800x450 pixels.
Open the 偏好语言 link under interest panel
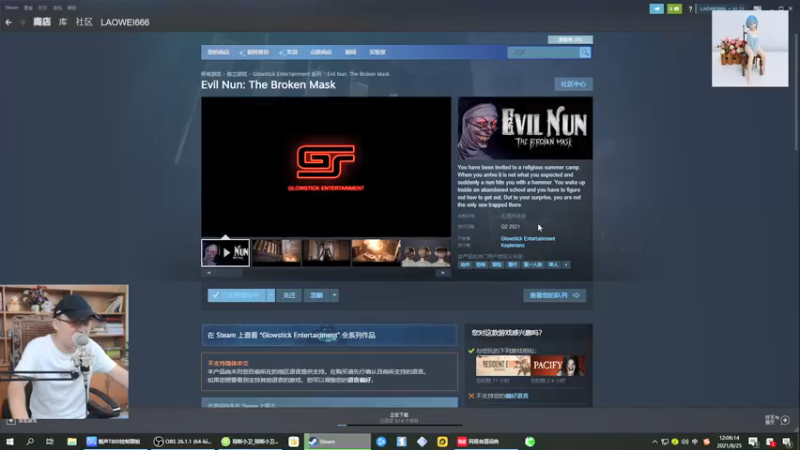point(517,396)
